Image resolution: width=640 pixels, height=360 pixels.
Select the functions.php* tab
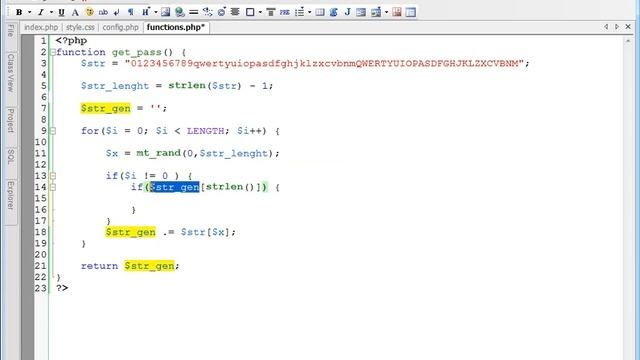point(176,27)
